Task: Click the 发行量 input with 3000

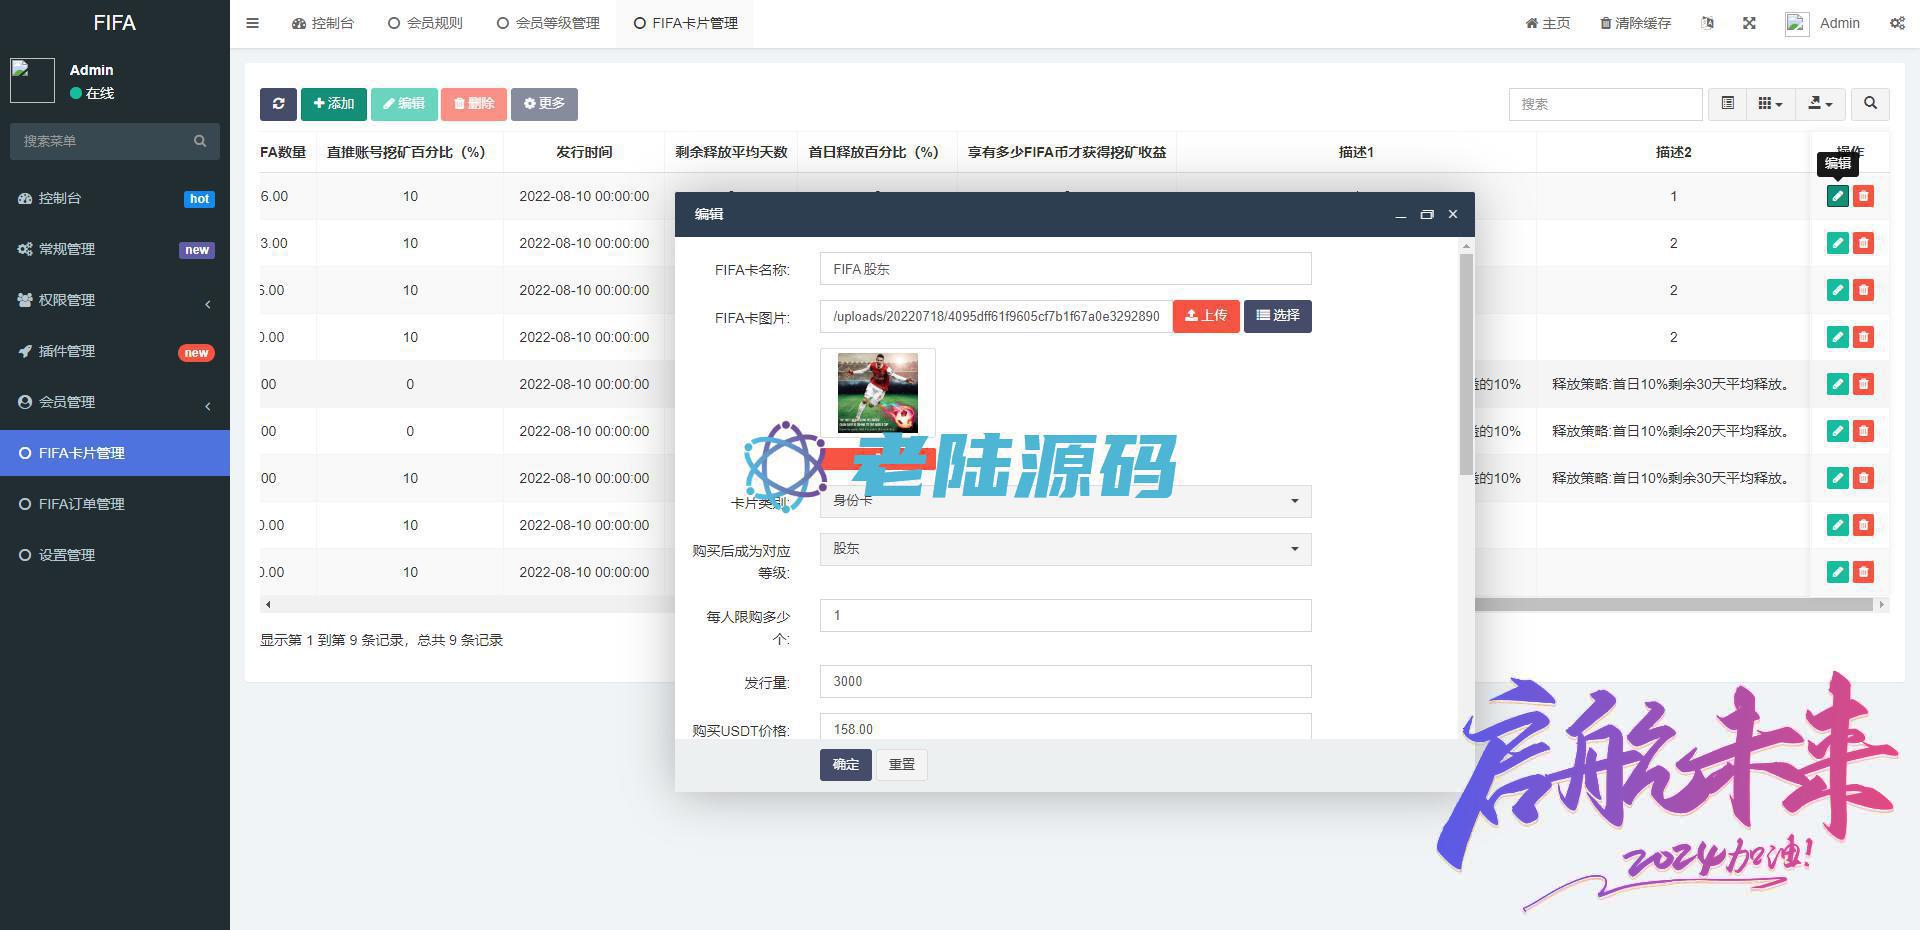Action: pyautogui.click(x=1065, y=681)
